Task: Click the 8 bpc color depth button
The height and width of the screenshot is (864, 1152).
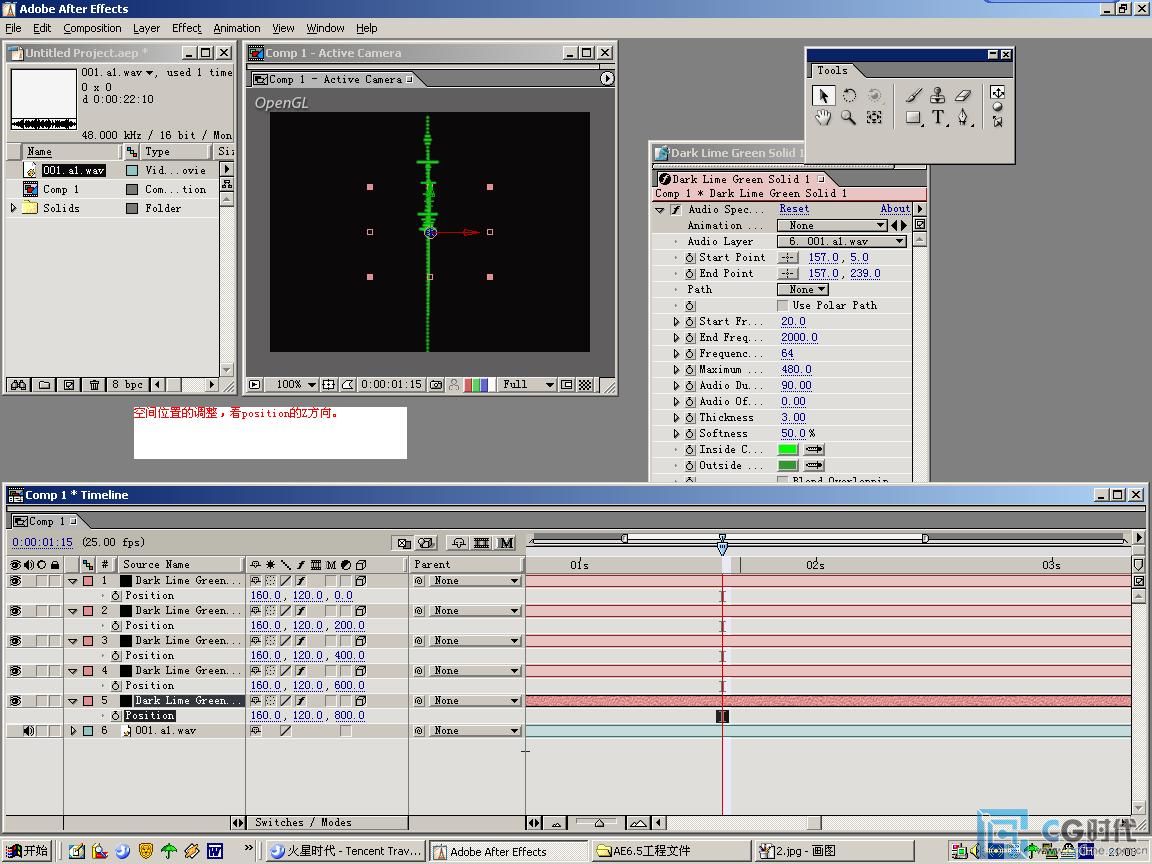Action: coord(128,384)
